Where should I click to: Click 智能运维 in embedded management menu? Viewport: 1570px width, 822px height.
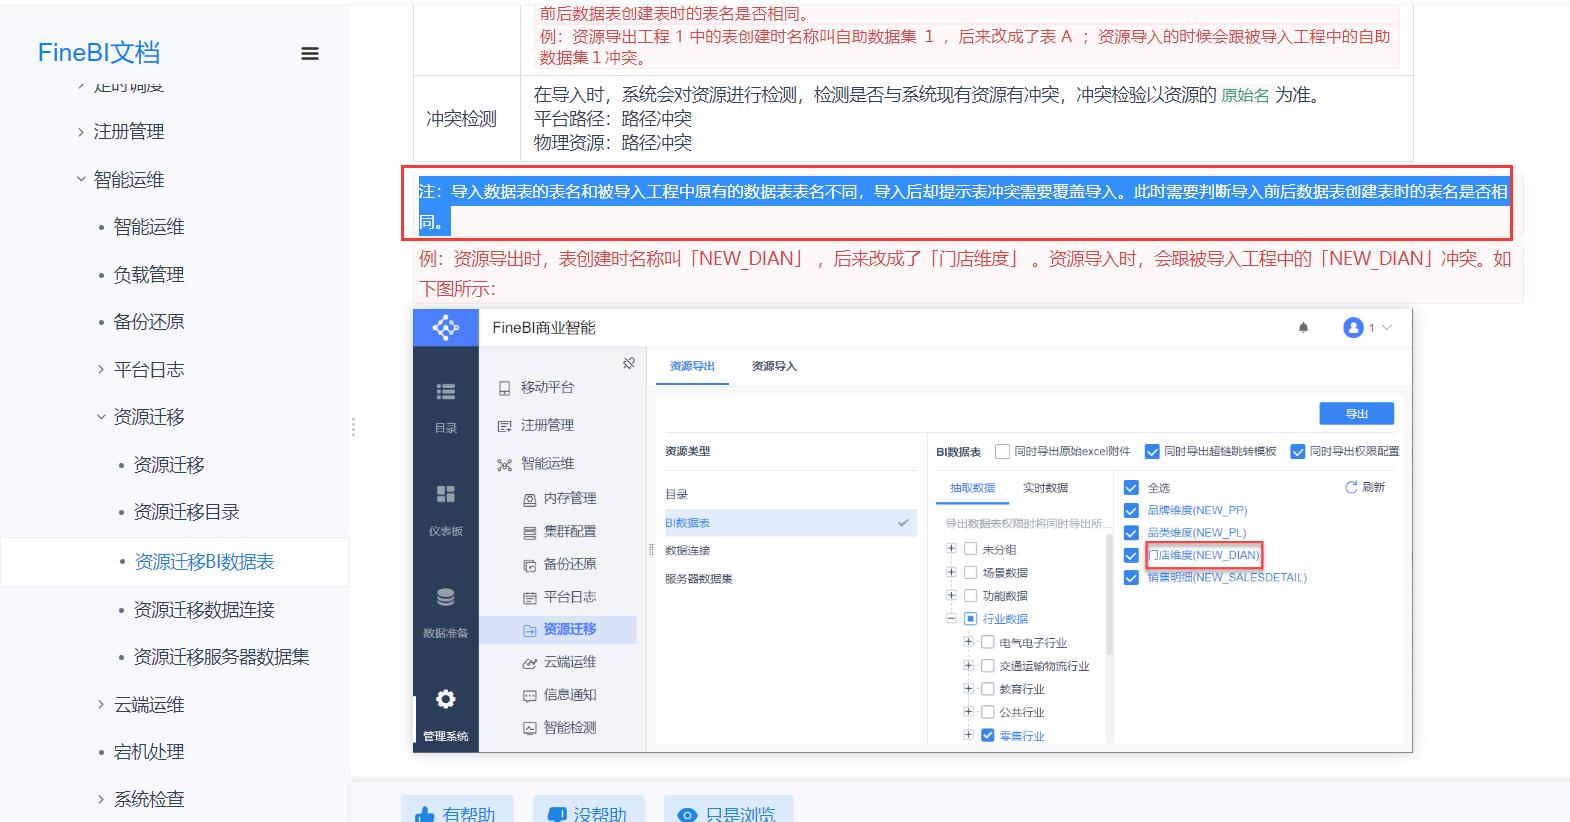tap(547, 463)
